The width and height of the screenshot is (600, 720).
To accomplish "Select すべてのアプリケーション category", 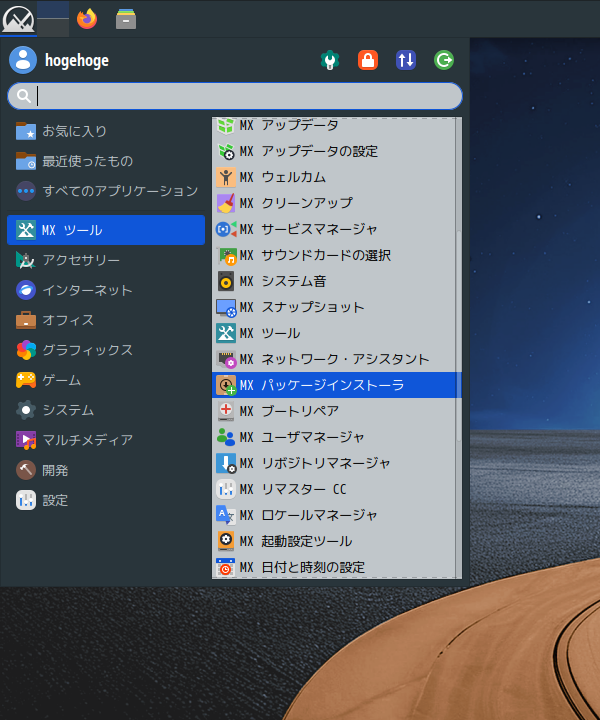I will [106, 191].
